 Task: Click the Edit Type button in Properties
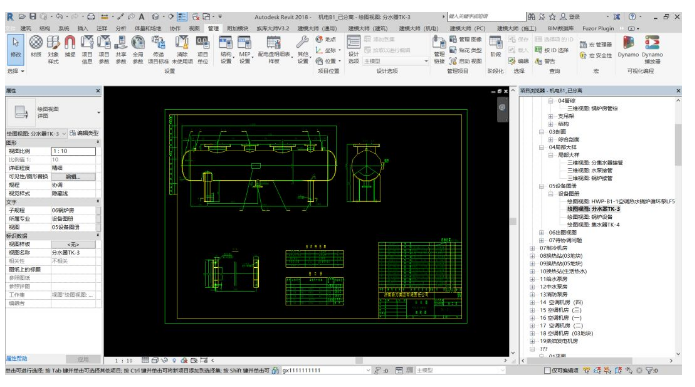pos(84,133)
